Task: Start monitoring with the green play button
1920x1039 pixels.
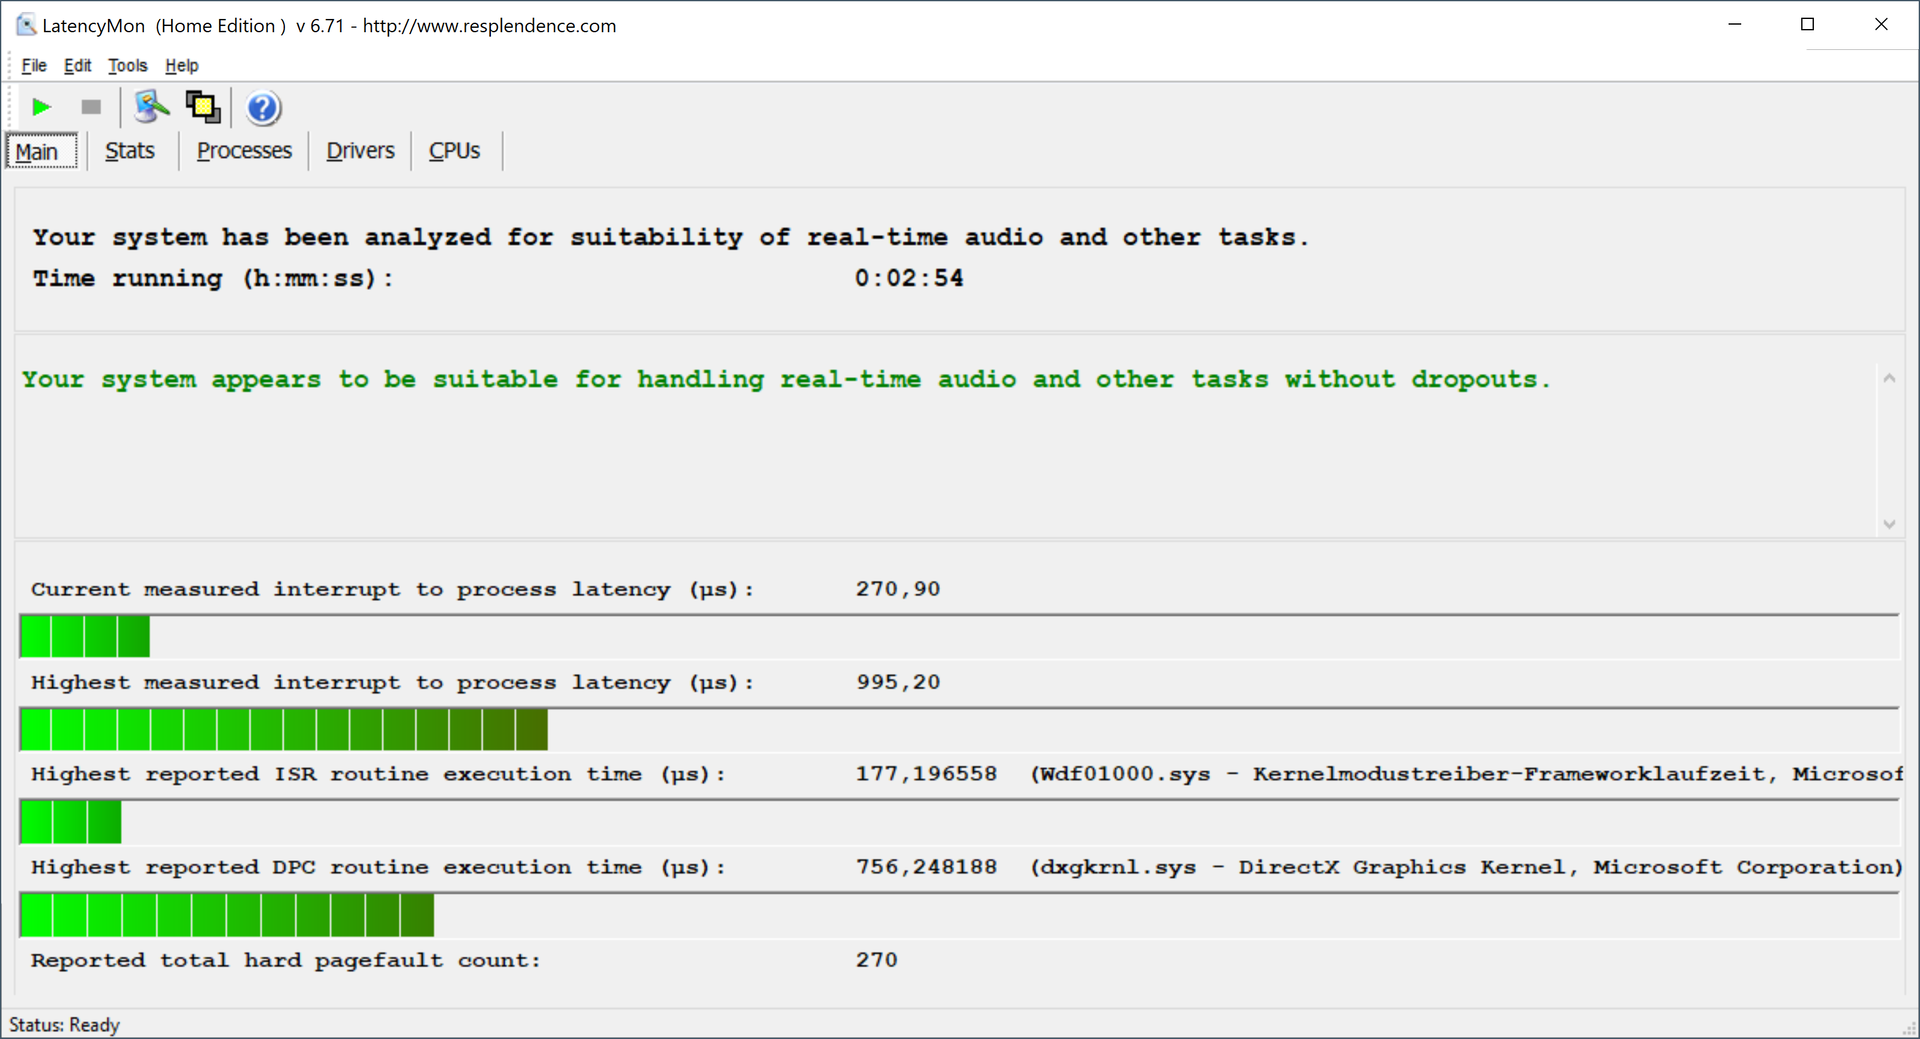Action: click(x=41, y=107)
